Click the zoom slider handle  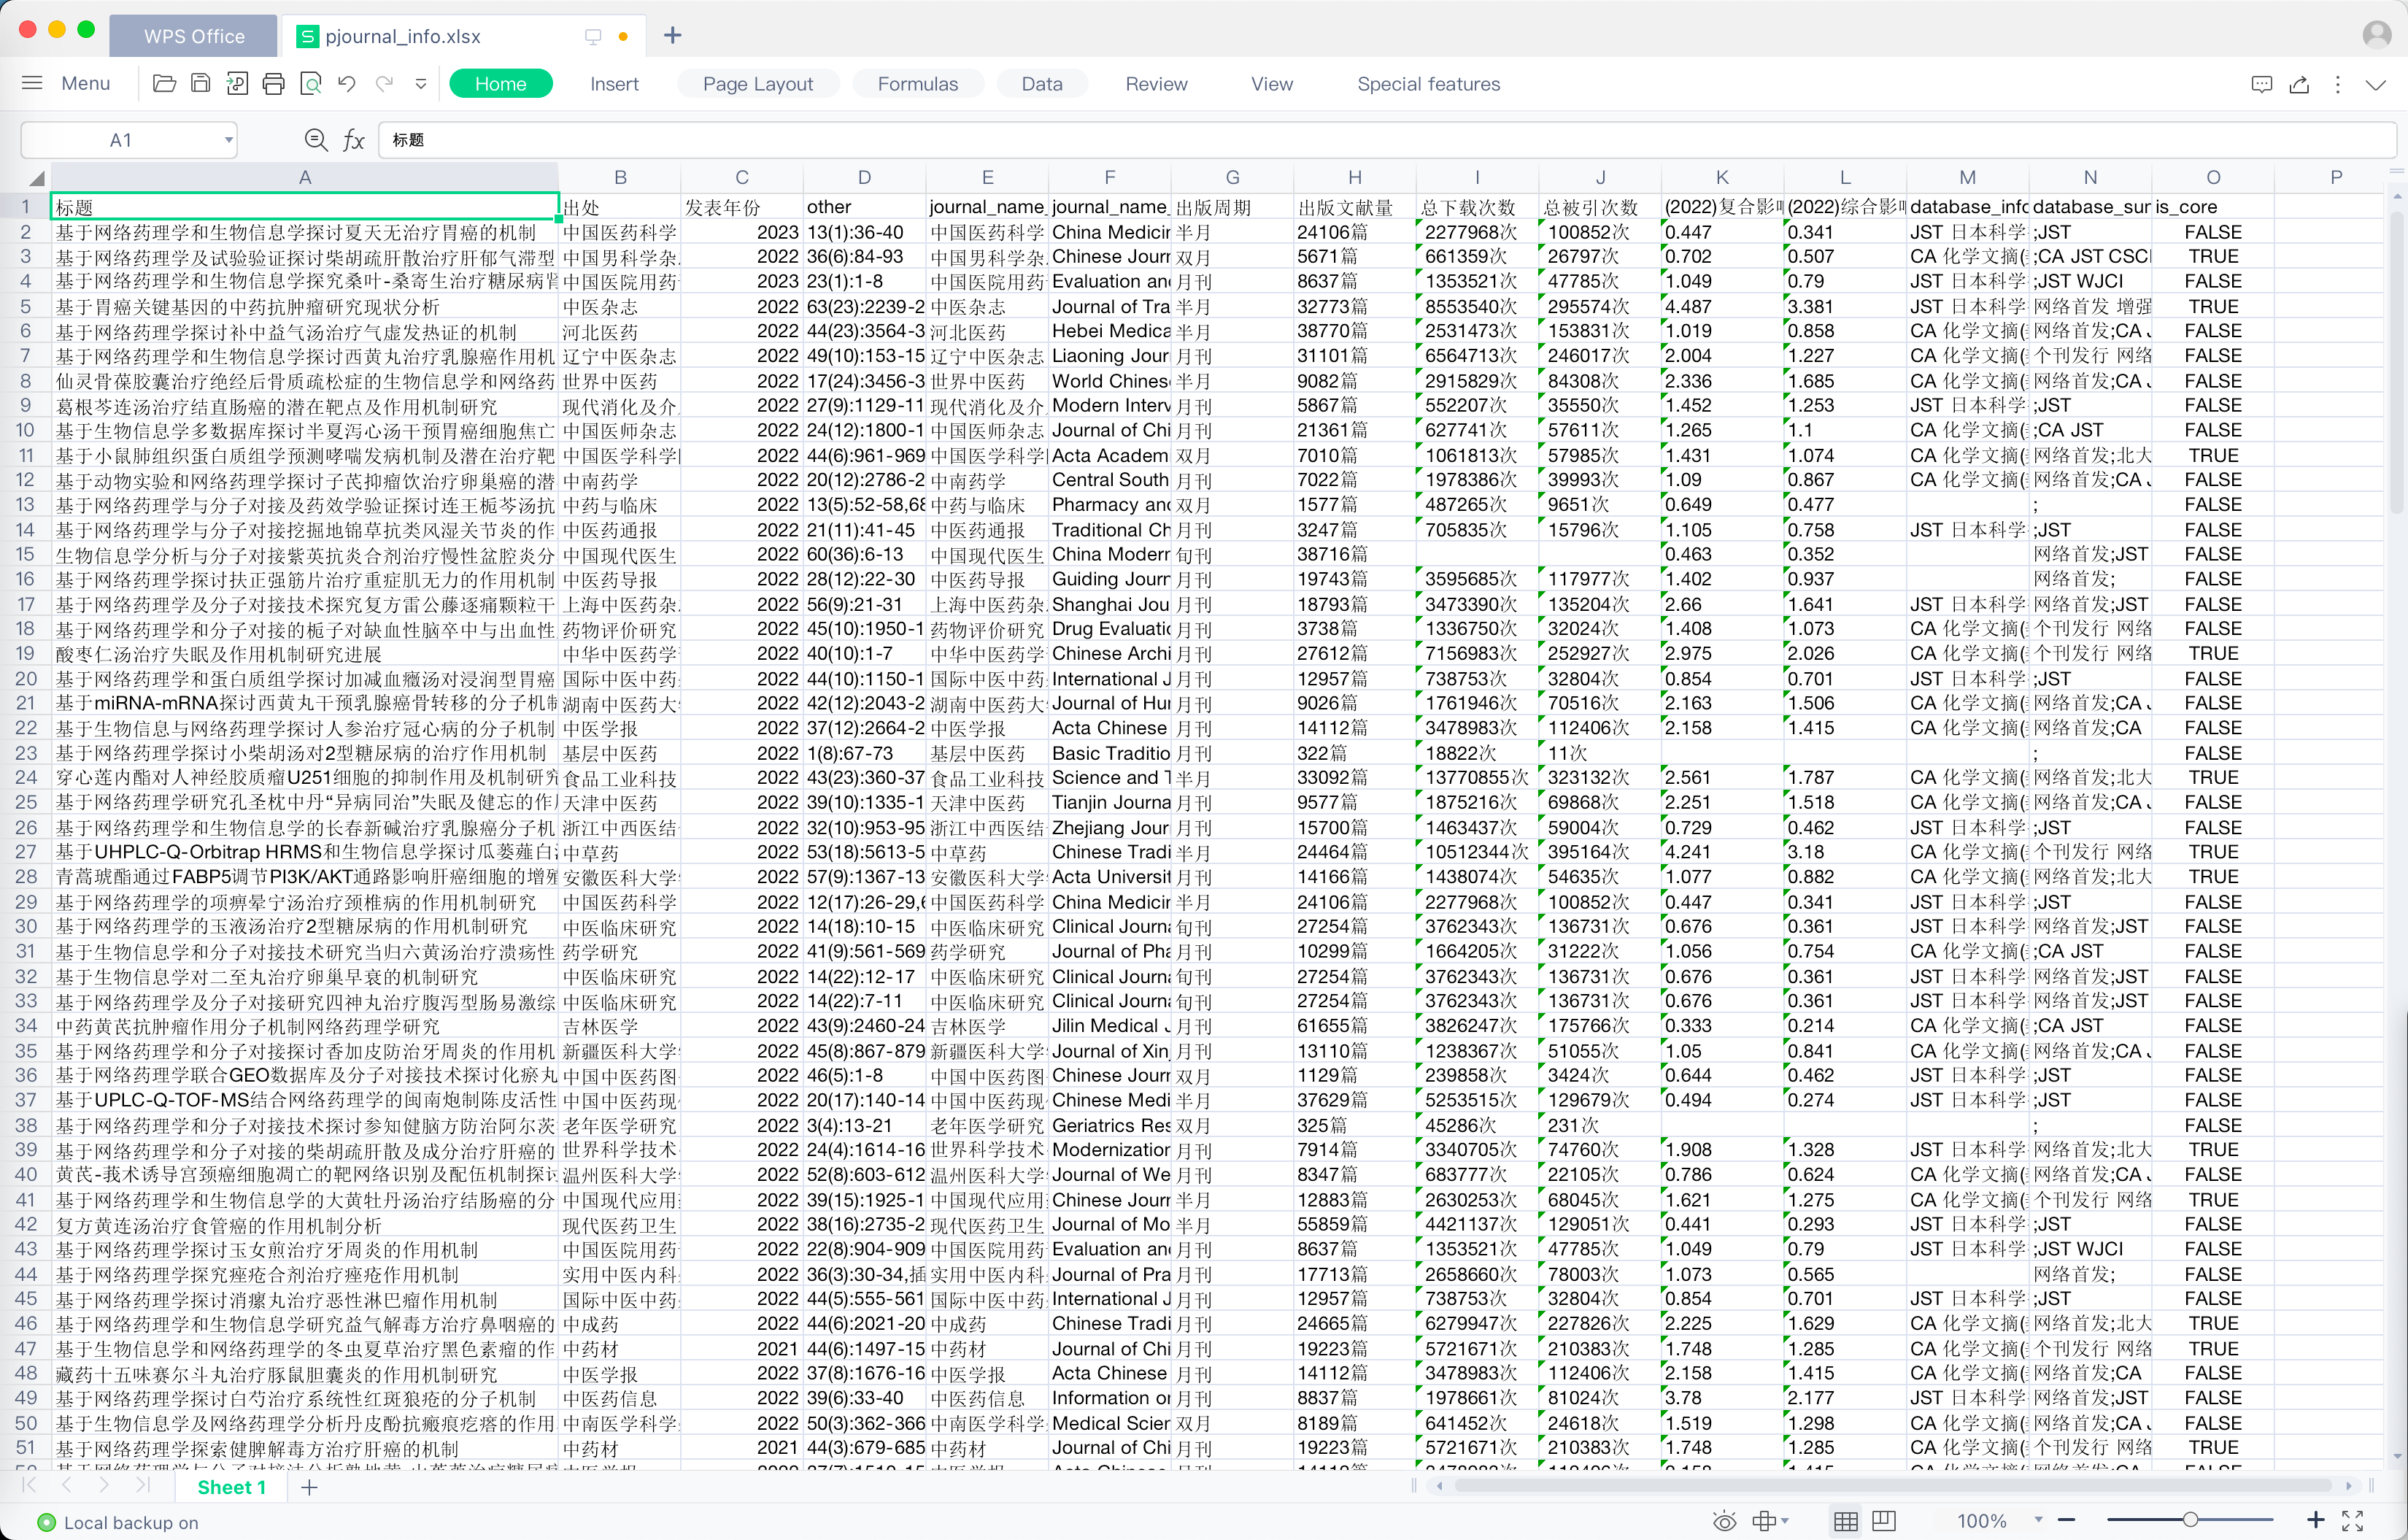[2190, 1520]
